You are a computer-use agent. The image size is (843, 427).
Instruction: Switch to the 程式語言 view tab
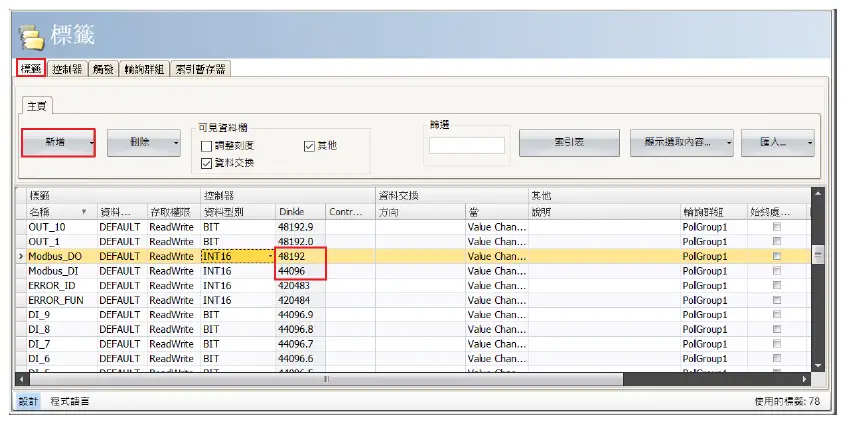click(x=70, y=401)
